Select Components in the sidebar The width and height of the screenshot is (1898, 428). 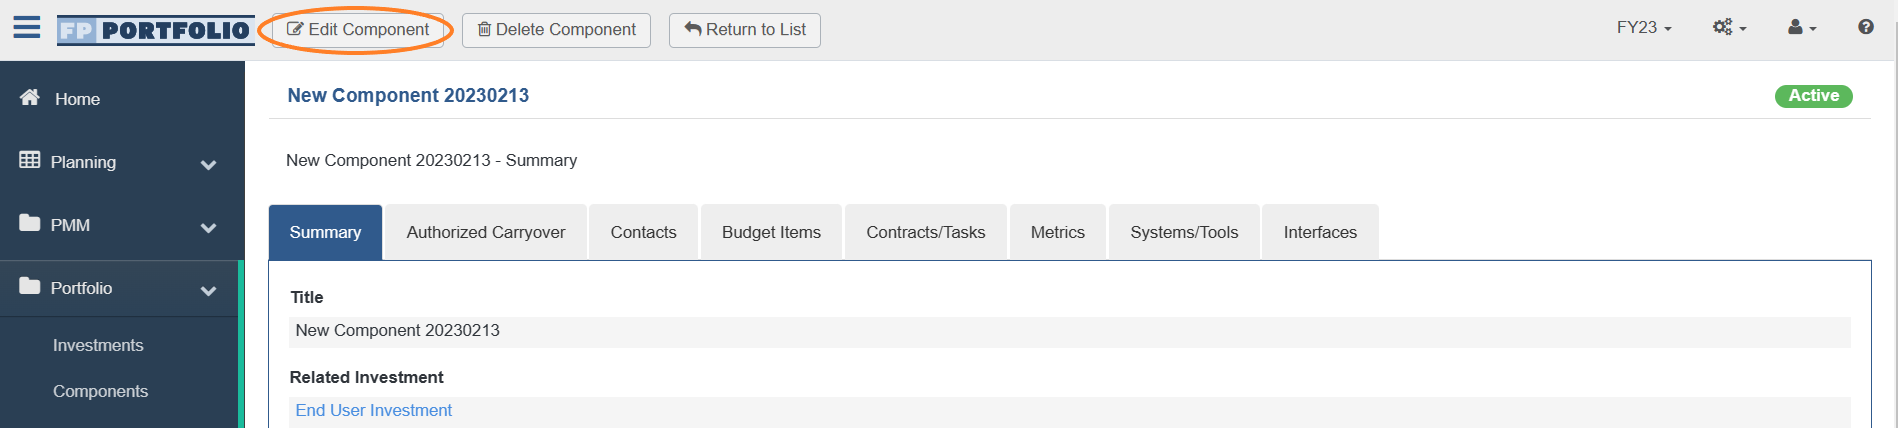tap(100, 391)
